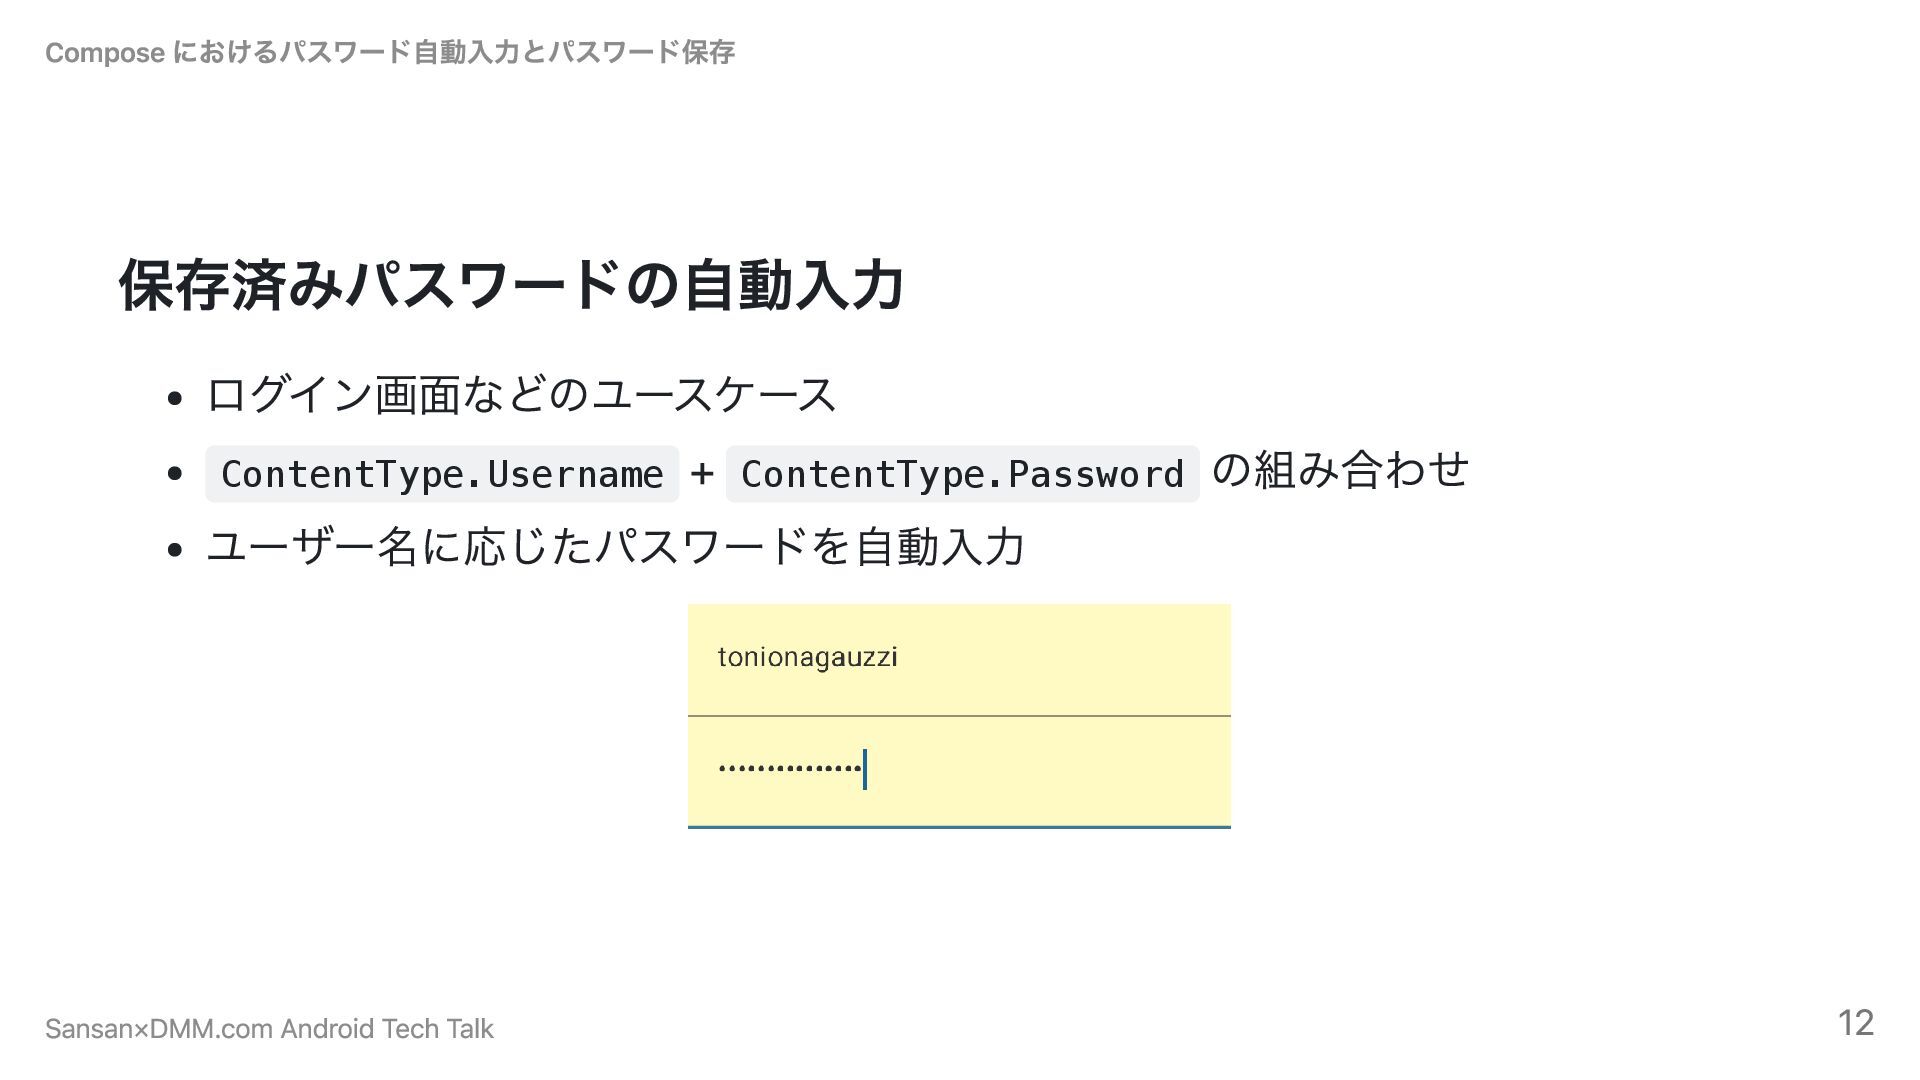1920x1080 pixels.
Task: Click the bullet ログイン画面などのユースケース
Action: coord(521,394)
